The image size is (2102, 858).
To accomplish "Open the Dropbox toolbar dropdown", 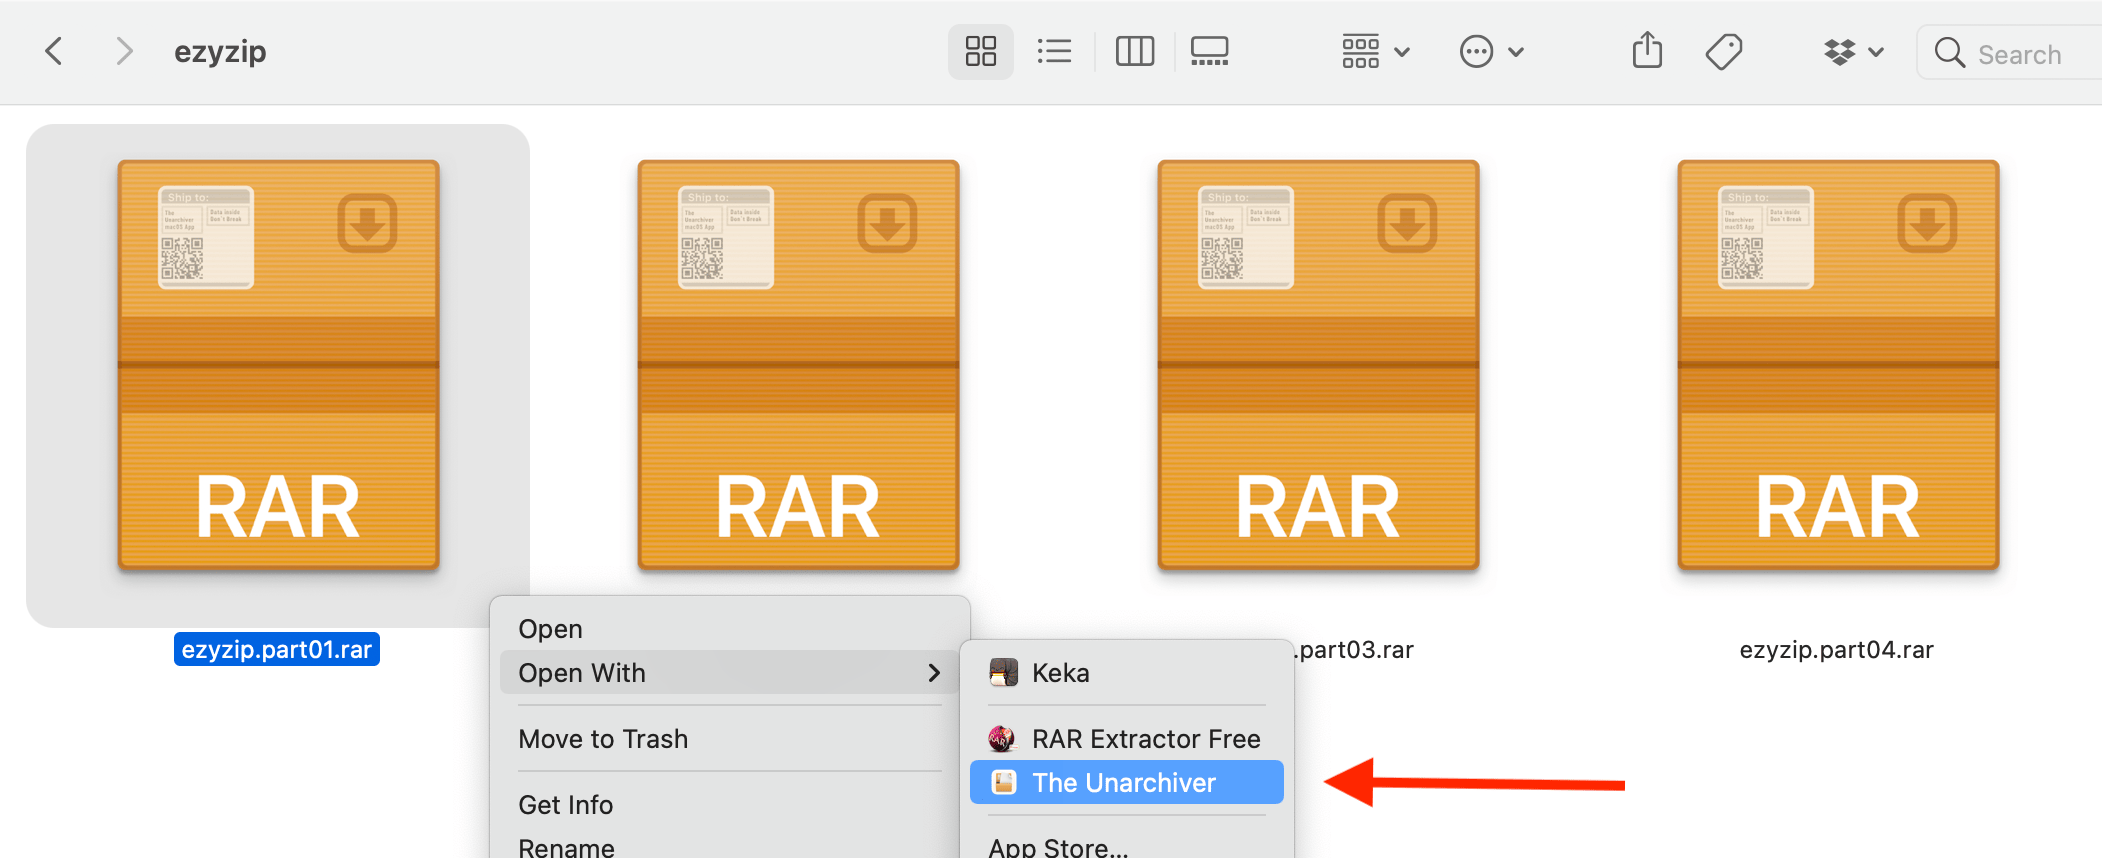I will (1853, 52).
